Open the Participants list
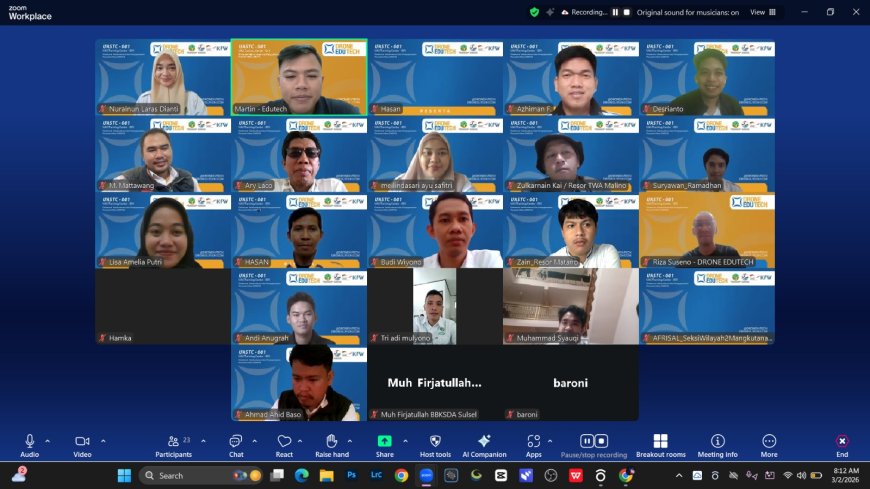 coord(172,442)
